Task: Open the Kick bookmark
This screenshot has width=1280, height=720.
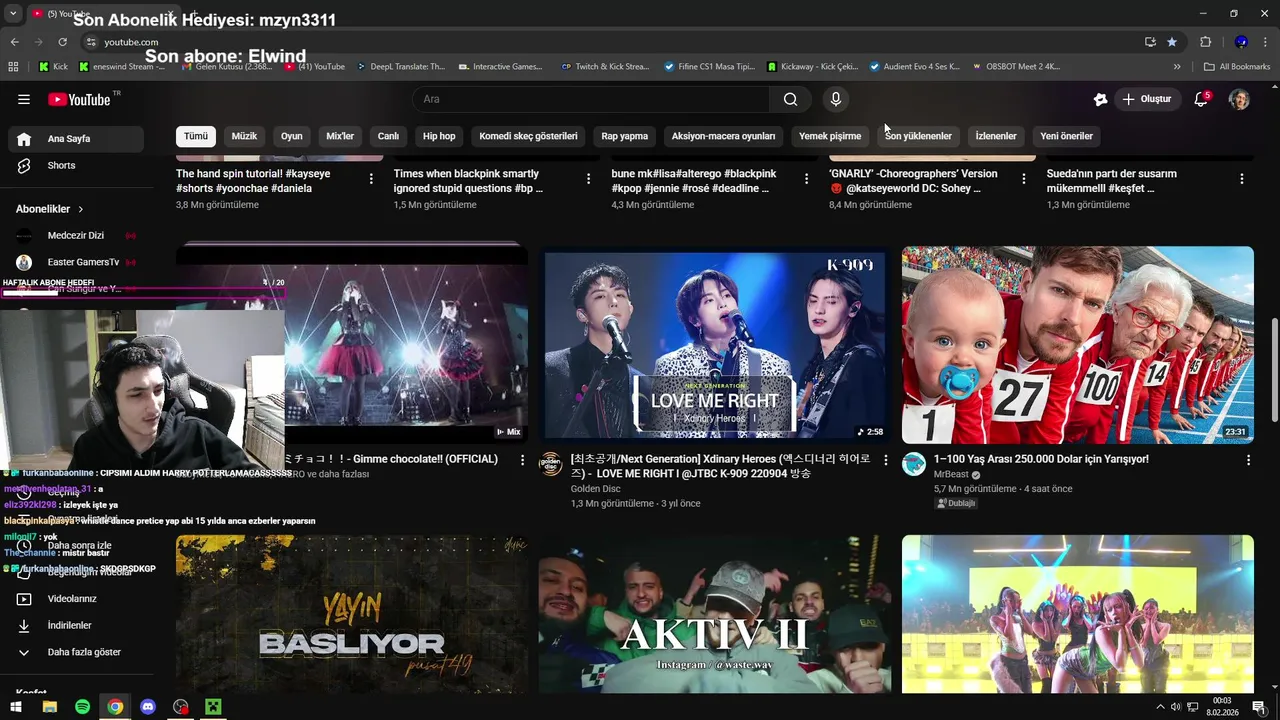Action: coord(53,67)
